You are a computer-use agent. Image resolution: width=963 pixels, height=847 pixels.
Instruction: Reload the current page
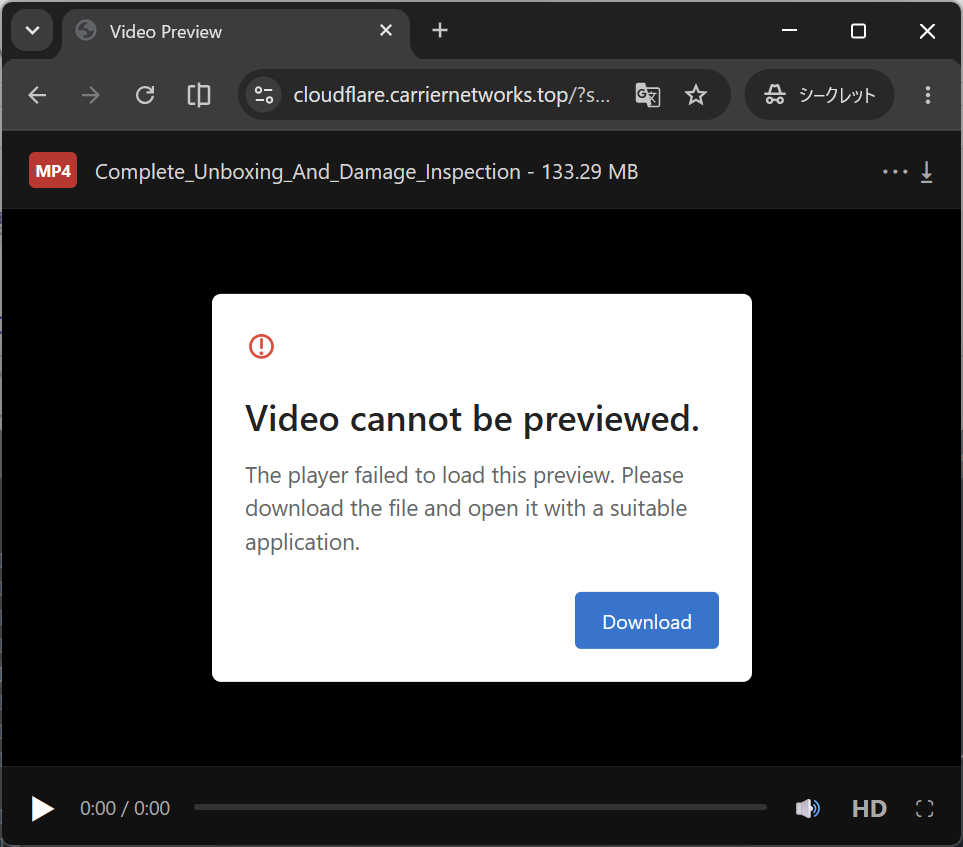(x=145, y=95)
